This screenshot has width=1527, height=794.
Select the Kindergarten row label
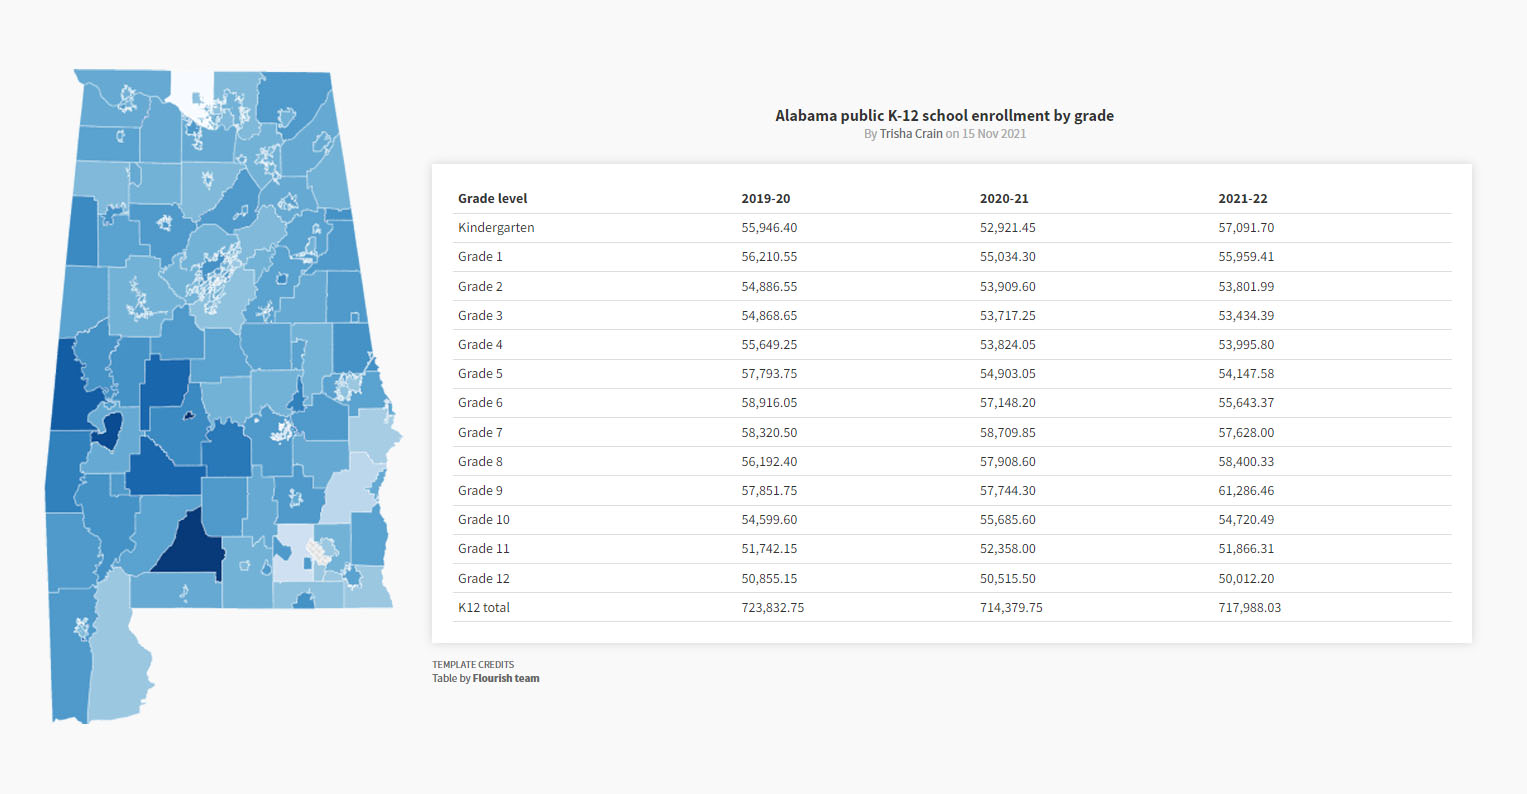496,228
